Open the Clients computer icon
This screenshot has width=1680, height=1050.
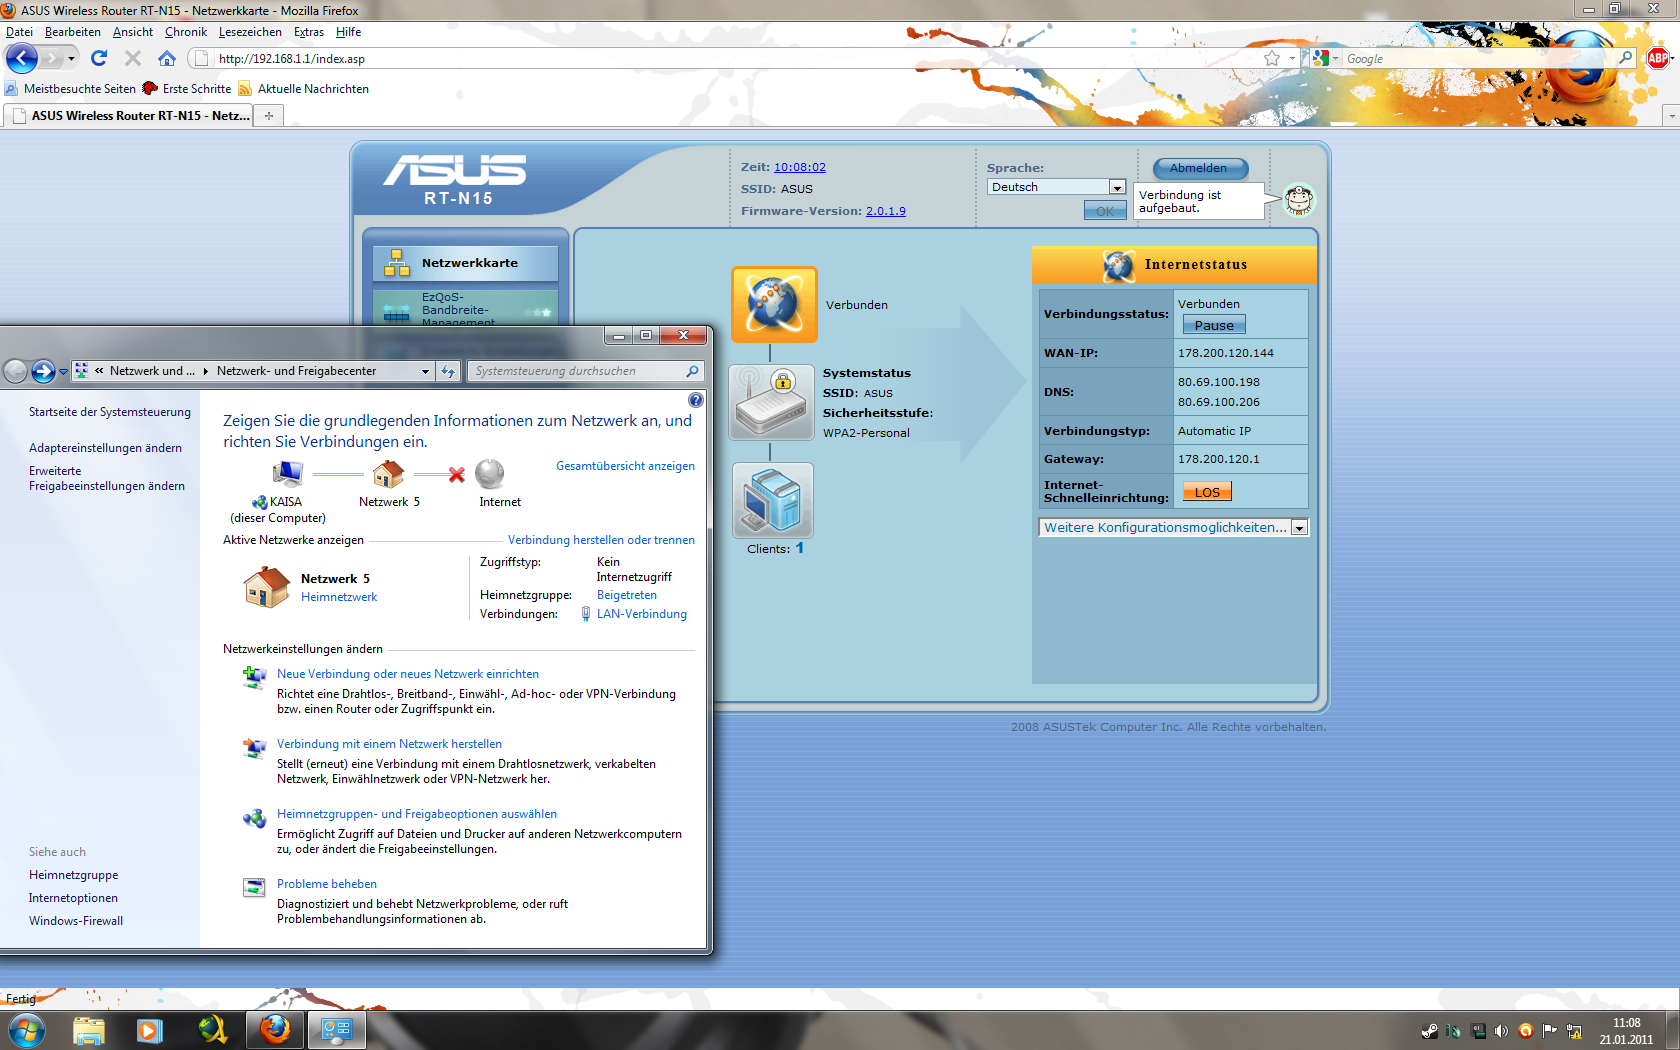pos(773,500)
